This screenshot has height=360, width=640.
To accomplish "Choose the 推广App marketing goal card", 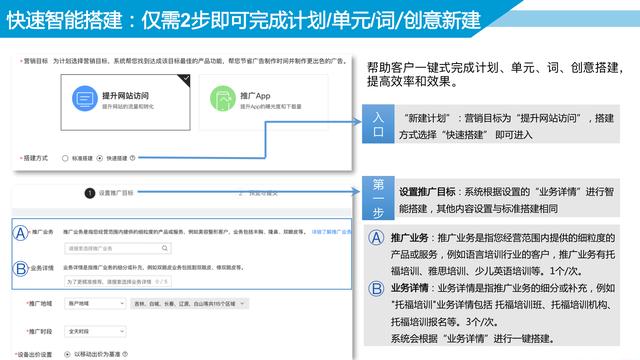I will tap(264, 102).
